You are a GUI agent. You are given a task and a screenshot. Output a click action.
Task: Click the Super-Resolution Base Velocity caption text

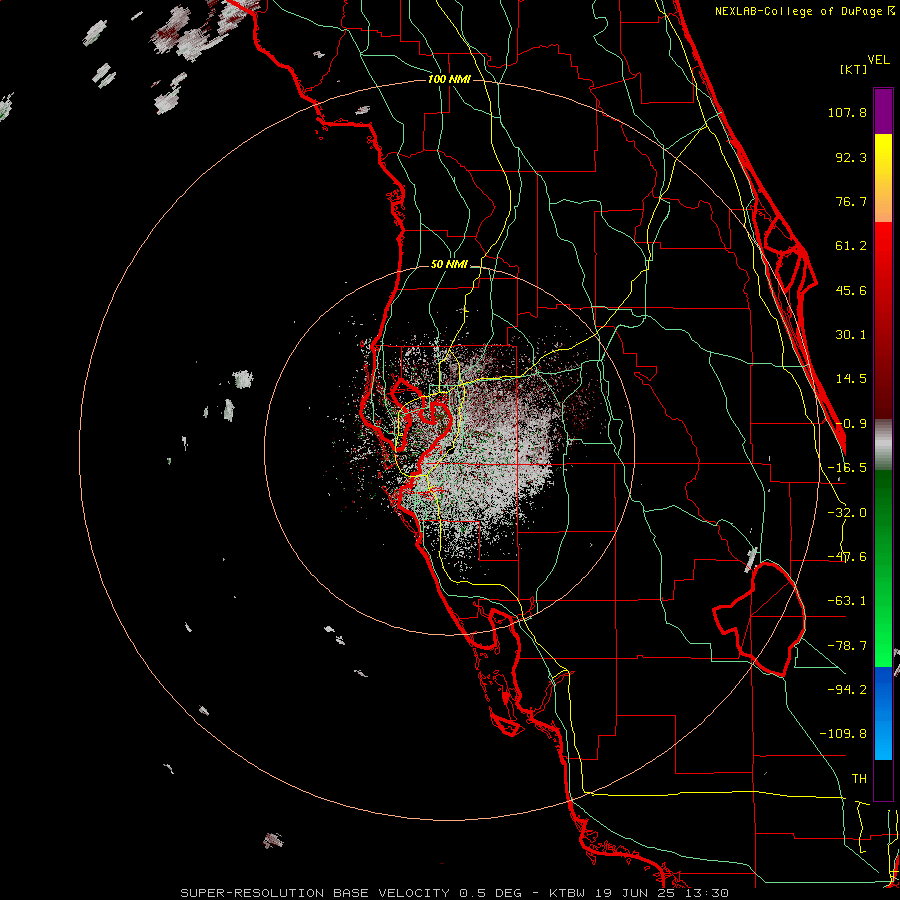[x=455, y=893]
